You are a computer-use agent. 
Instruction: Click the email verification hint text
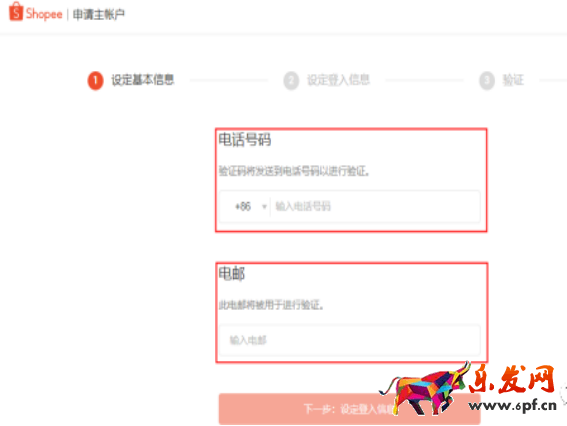(271, 305)
